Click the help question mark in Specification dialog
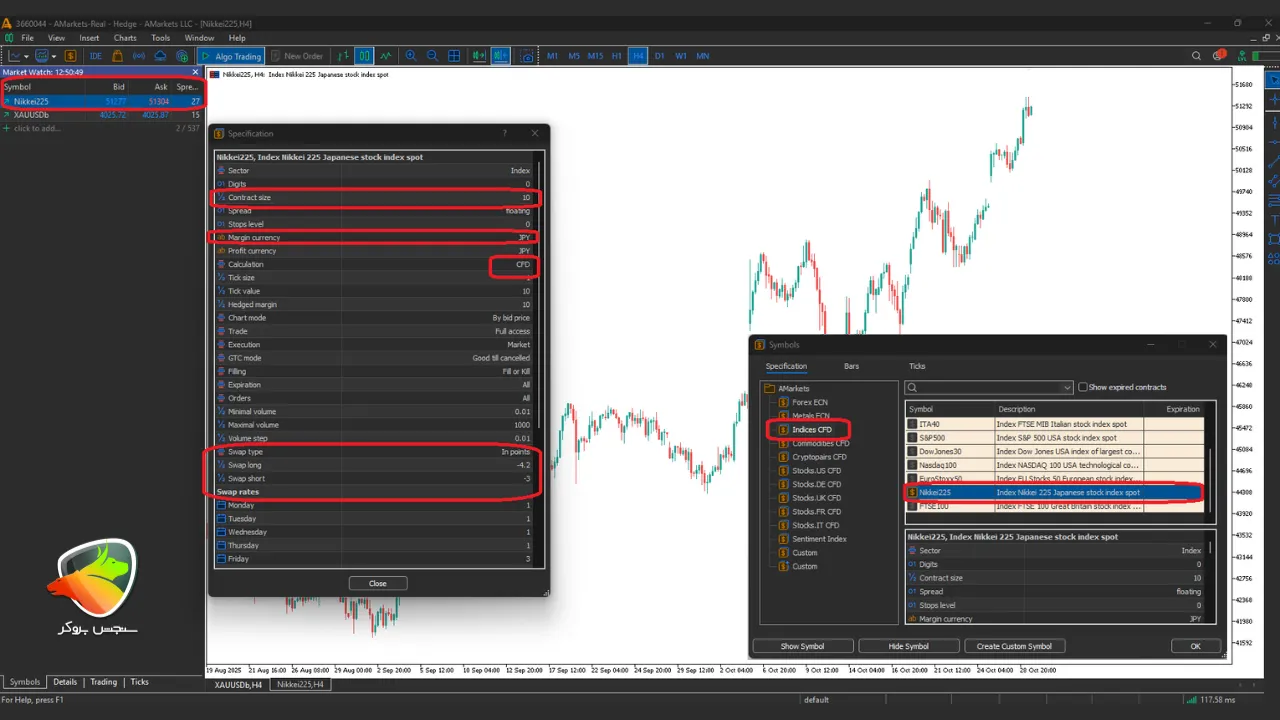This screenshot has width=1280, height=720. point(504,133)
